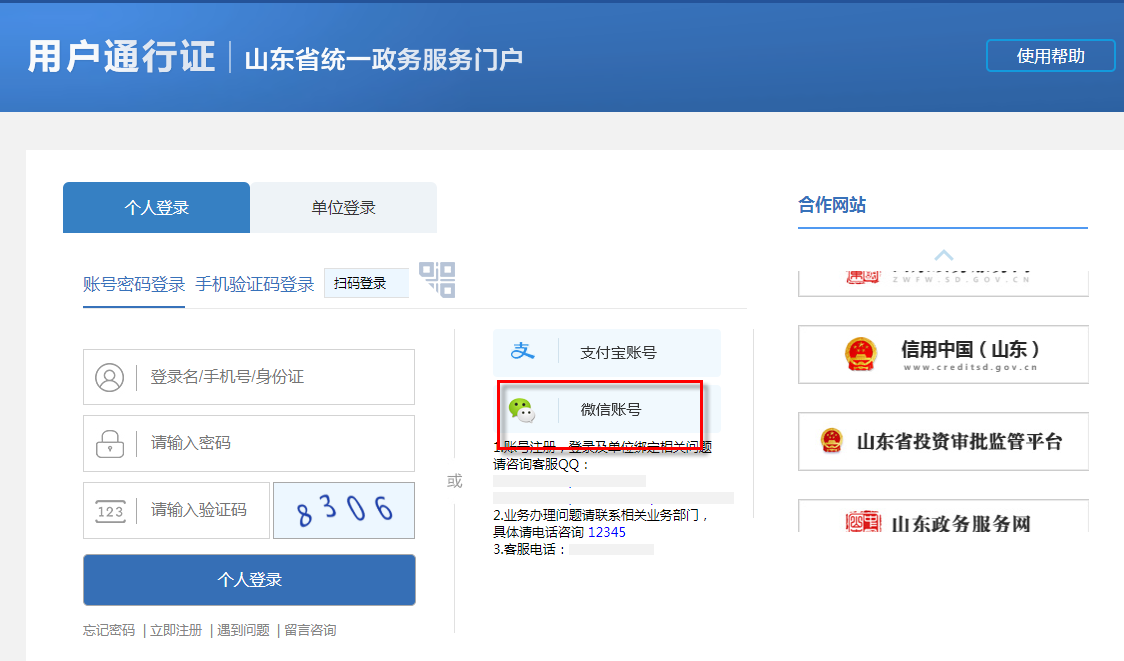This screenshot has width=1124, height=661.
Task: Choose 账号密码登录 method
Action: (x=134, y=284)
